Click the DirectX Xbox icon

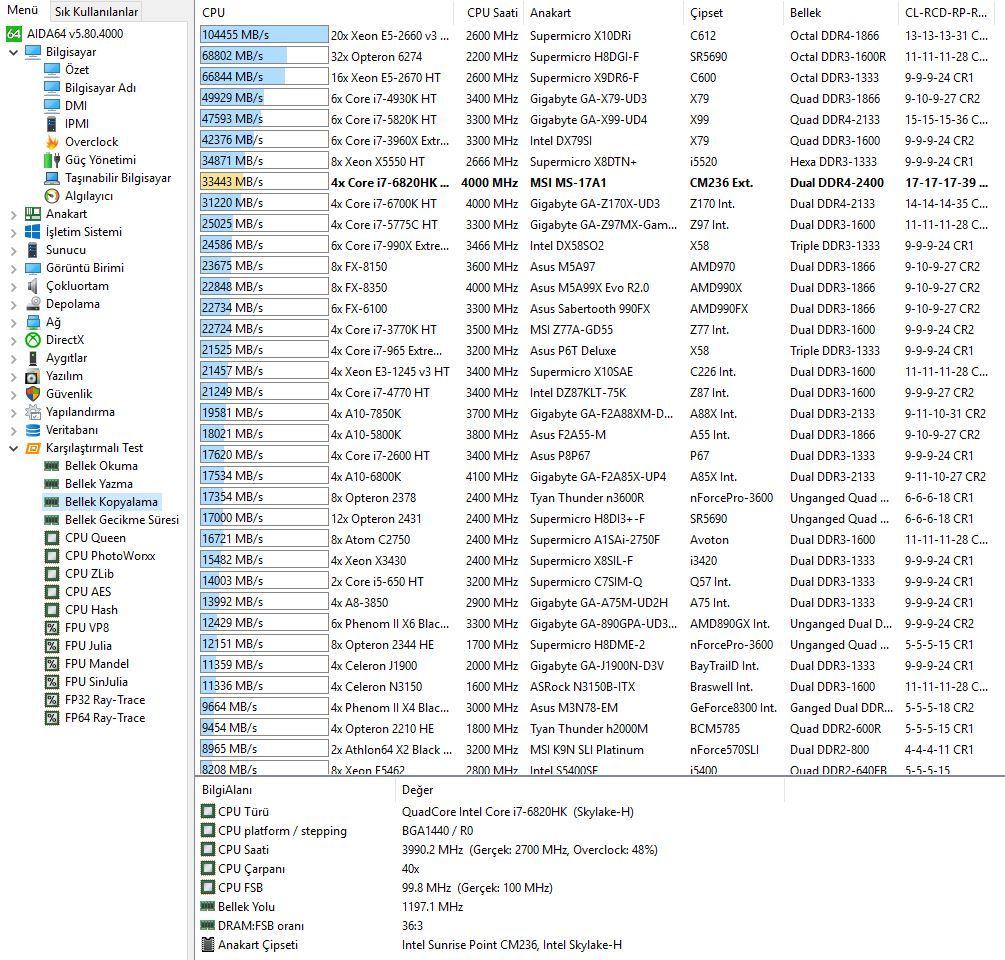coord(33,340)
